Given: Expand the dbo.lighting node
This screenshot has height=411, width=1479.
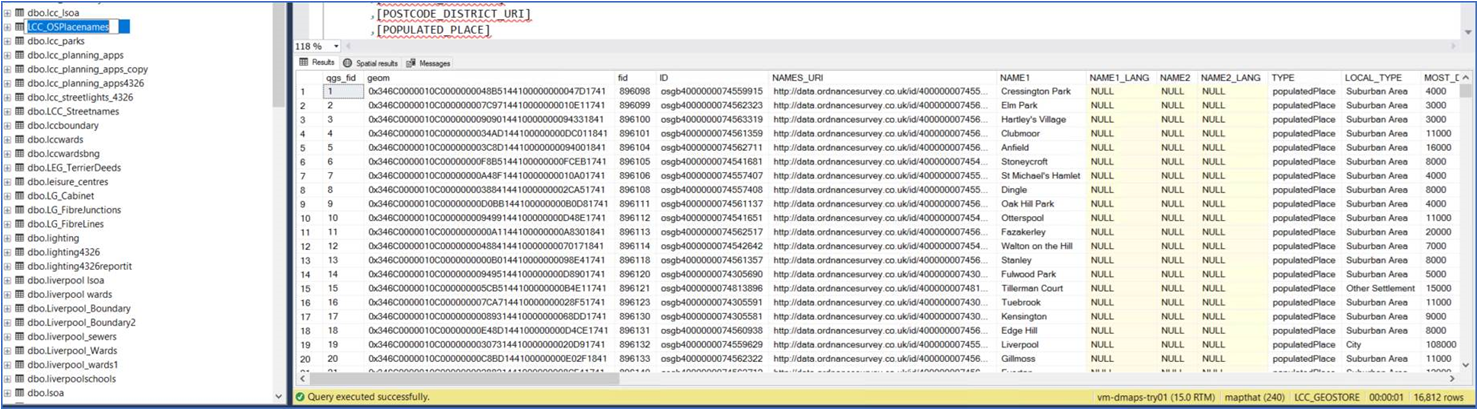Looking at the screenshot, I should click(x=7, y=238).
